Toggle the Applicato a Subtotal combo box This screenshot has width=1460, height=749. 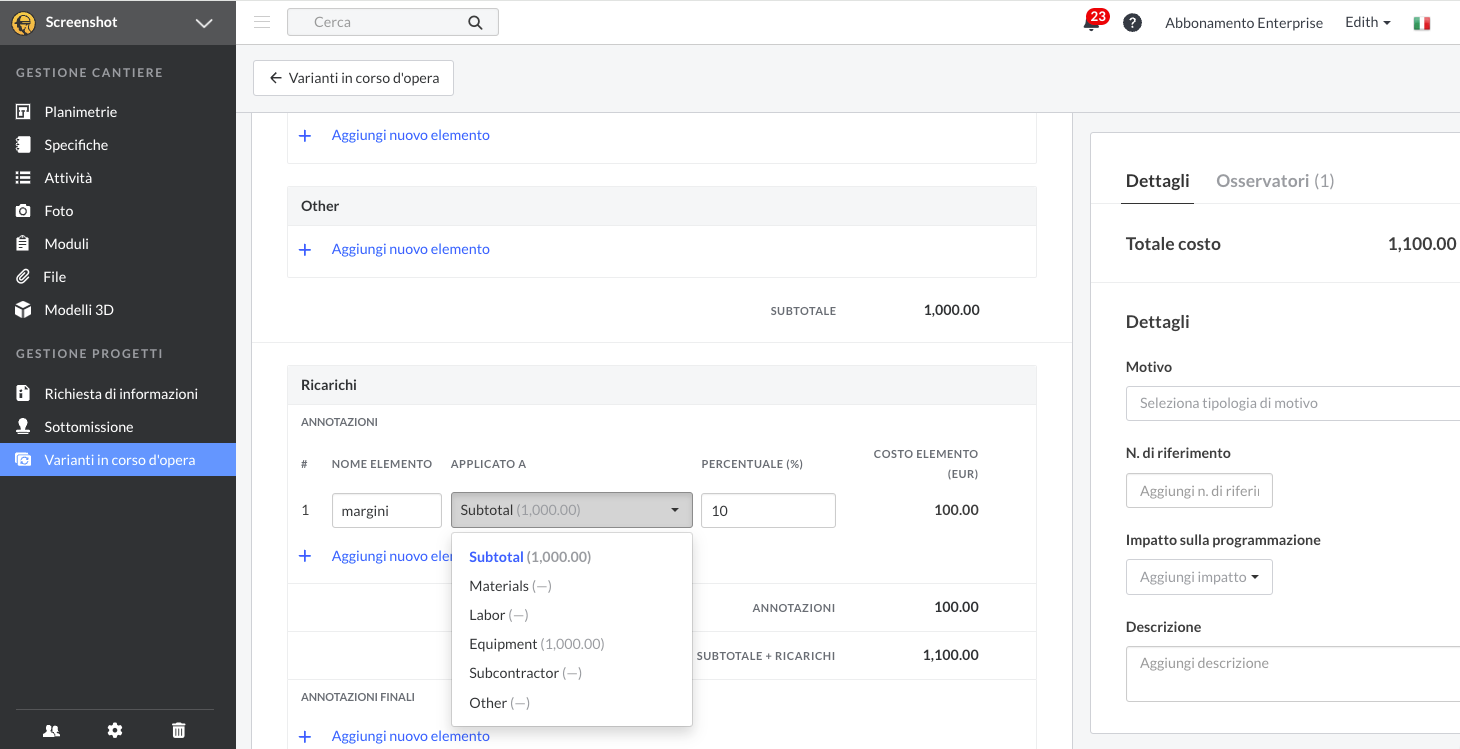coord(571,510)
